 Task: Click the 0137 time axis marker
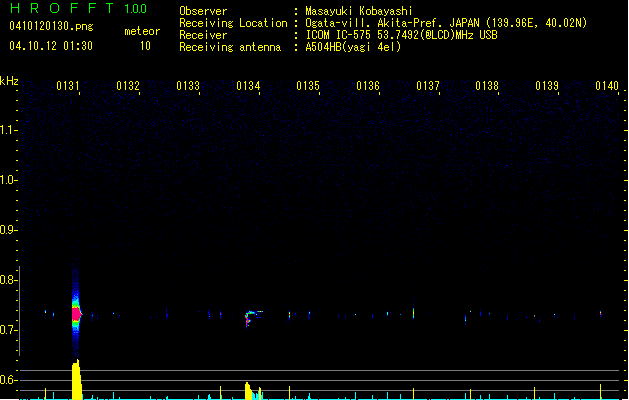428,86
